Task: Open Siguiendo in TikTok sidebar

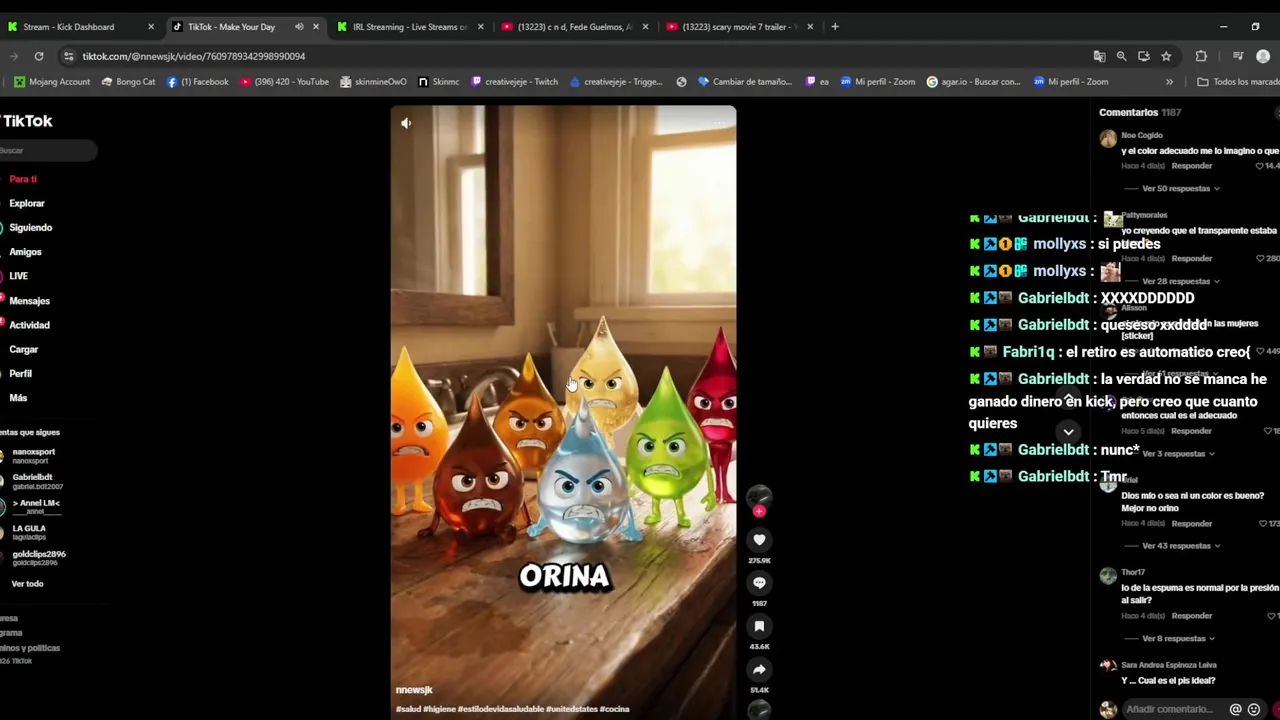Action: pyautogui.click(x=30, y=228)
